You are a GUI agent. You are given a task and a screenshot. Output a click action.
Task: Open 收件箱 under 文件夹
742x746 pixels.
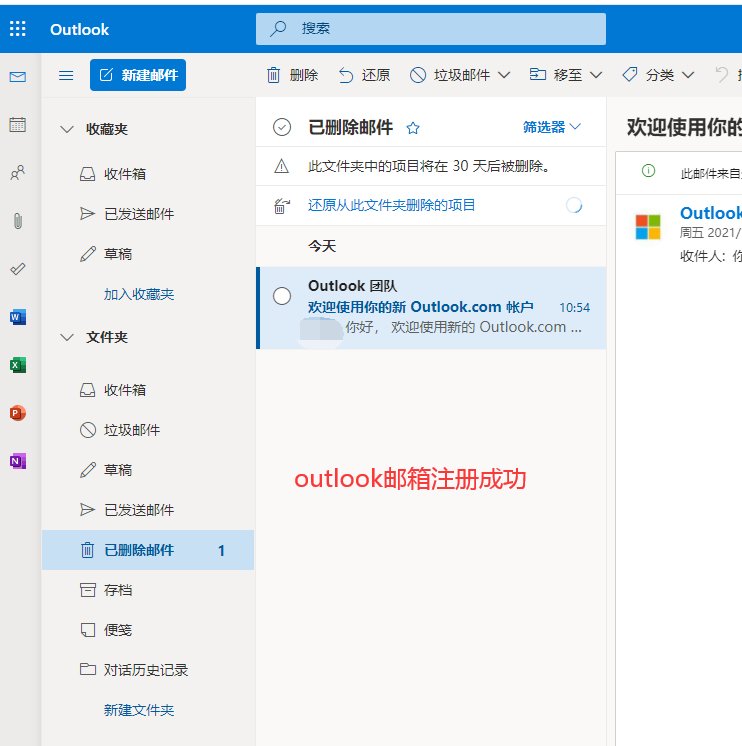pos(148,390)
